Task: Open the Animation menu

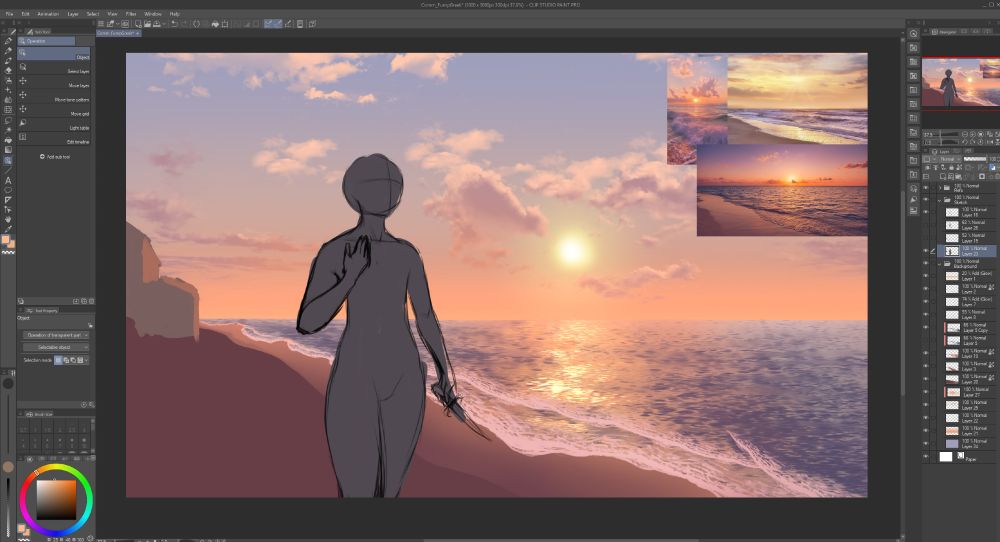Action: click(x=48, y=13)
